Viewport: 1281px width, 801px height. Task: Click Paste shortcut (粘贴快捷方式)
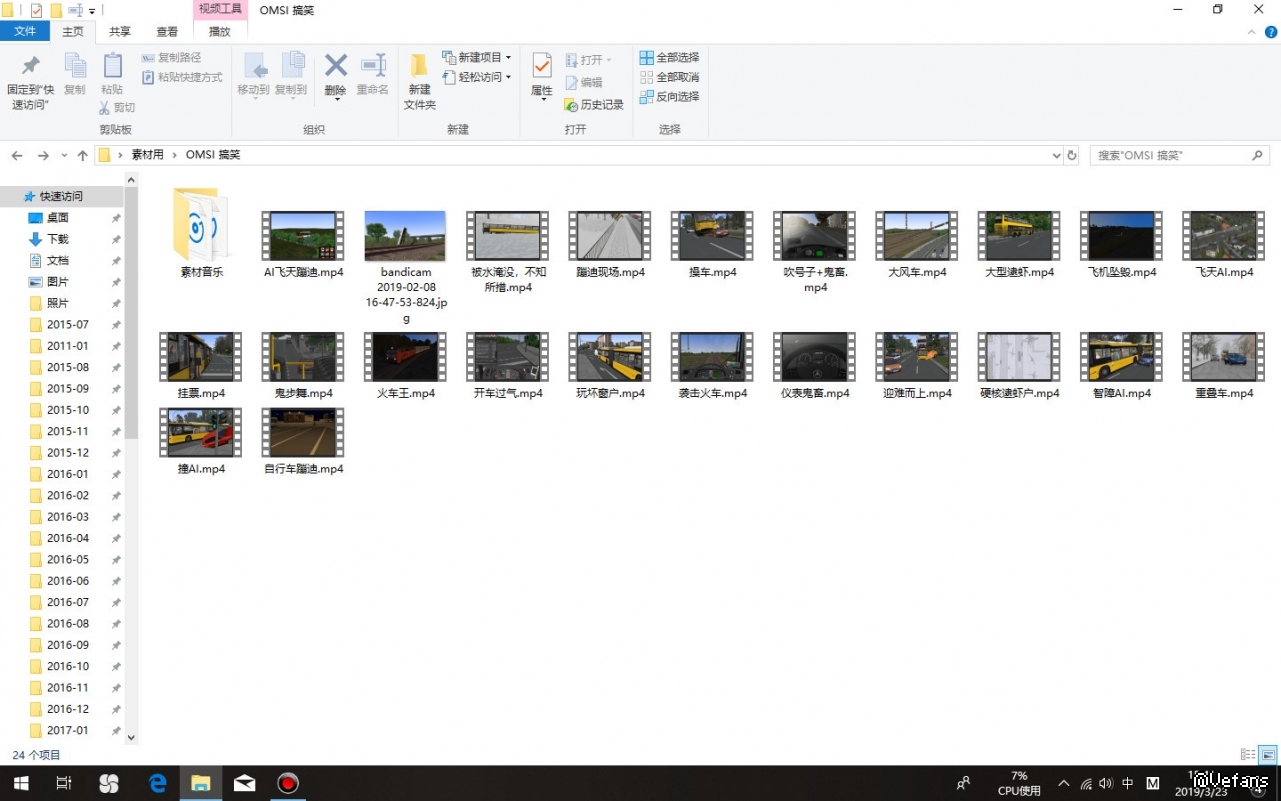coord(182,77)
